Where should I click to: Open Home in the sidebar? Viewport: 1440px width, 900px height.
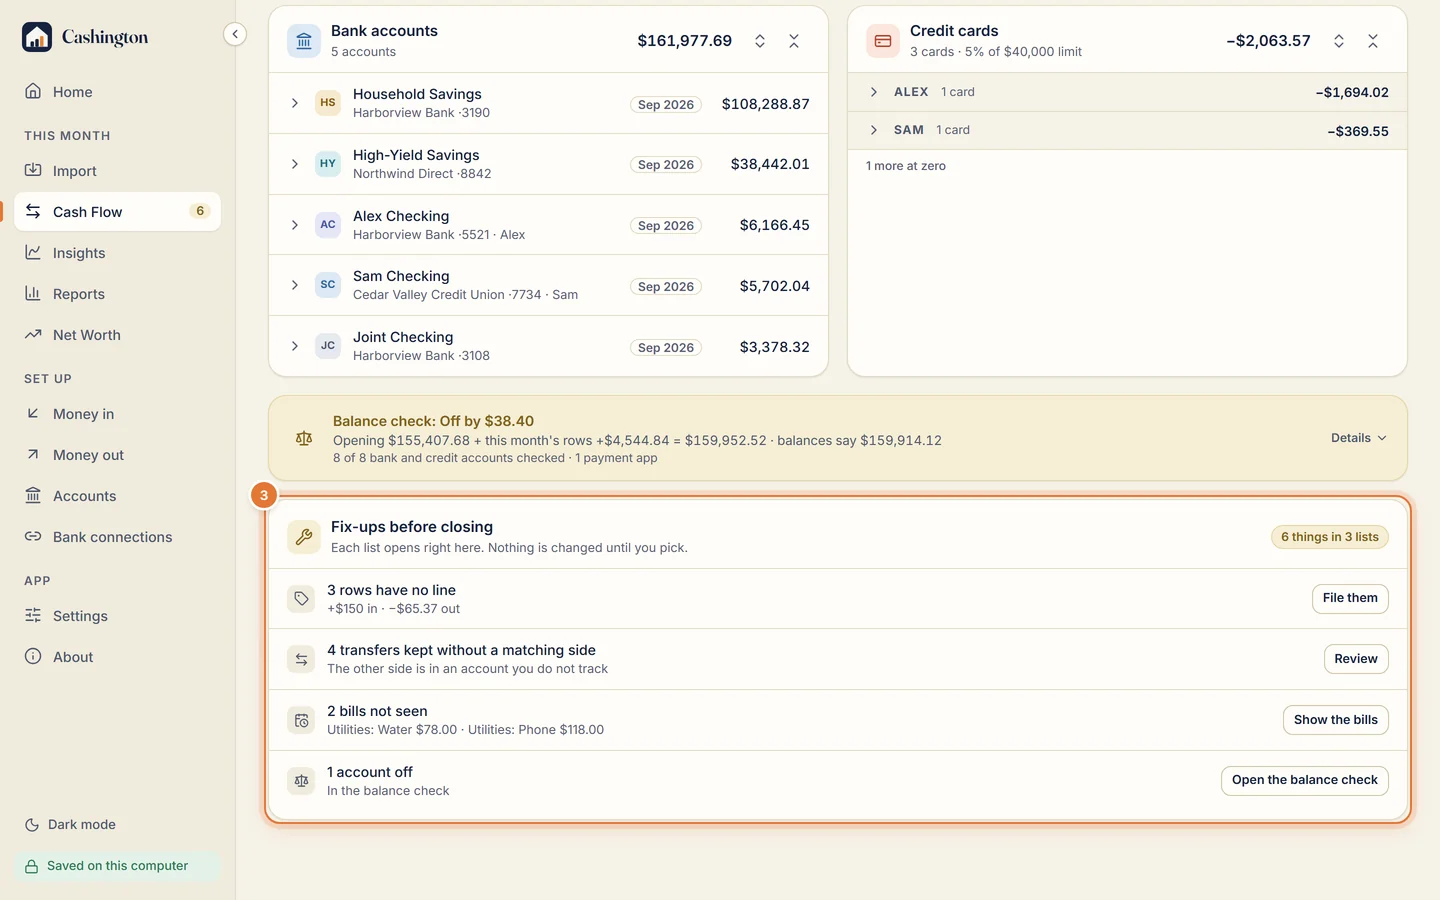click(118, 92)
